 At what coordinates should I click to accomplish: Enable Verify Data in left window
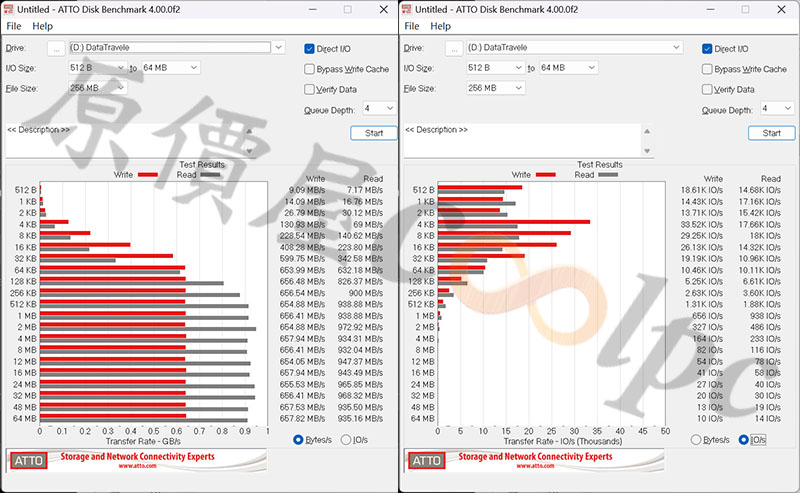(309, 89)
